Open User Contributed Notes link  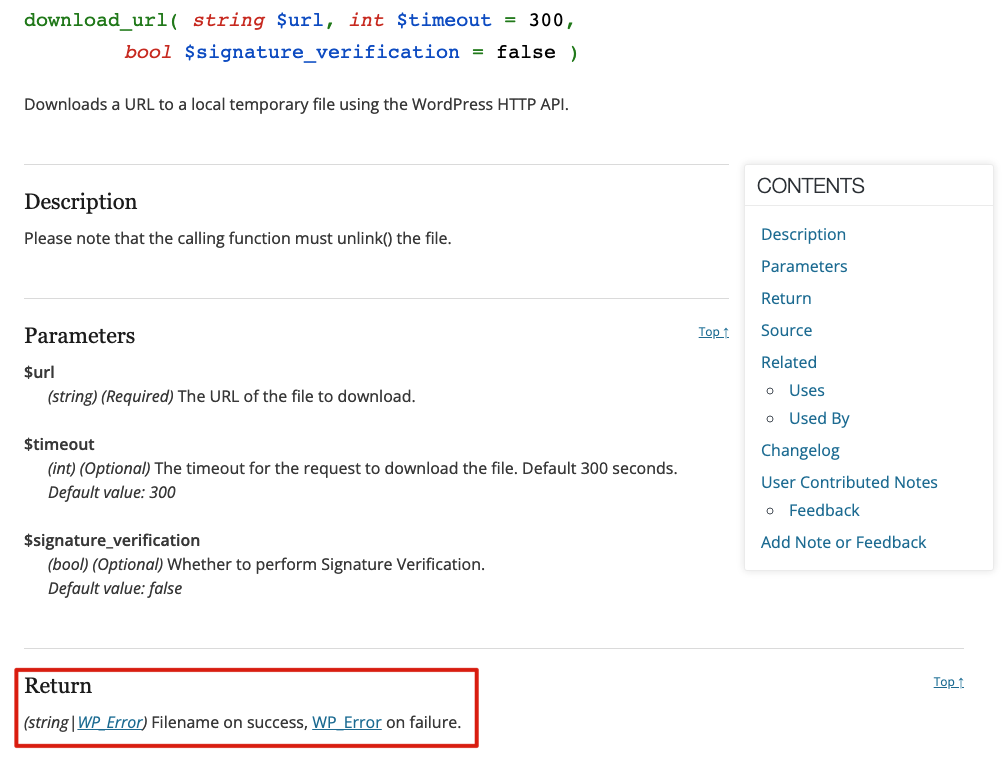(849, 482)
